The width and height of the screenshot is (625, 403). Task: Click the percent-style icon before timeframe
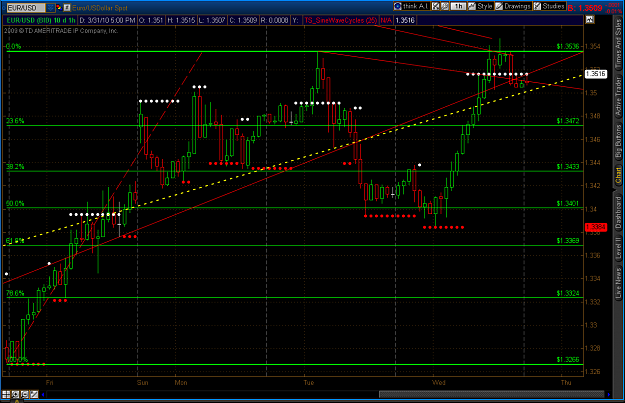[x=445, y=6]
